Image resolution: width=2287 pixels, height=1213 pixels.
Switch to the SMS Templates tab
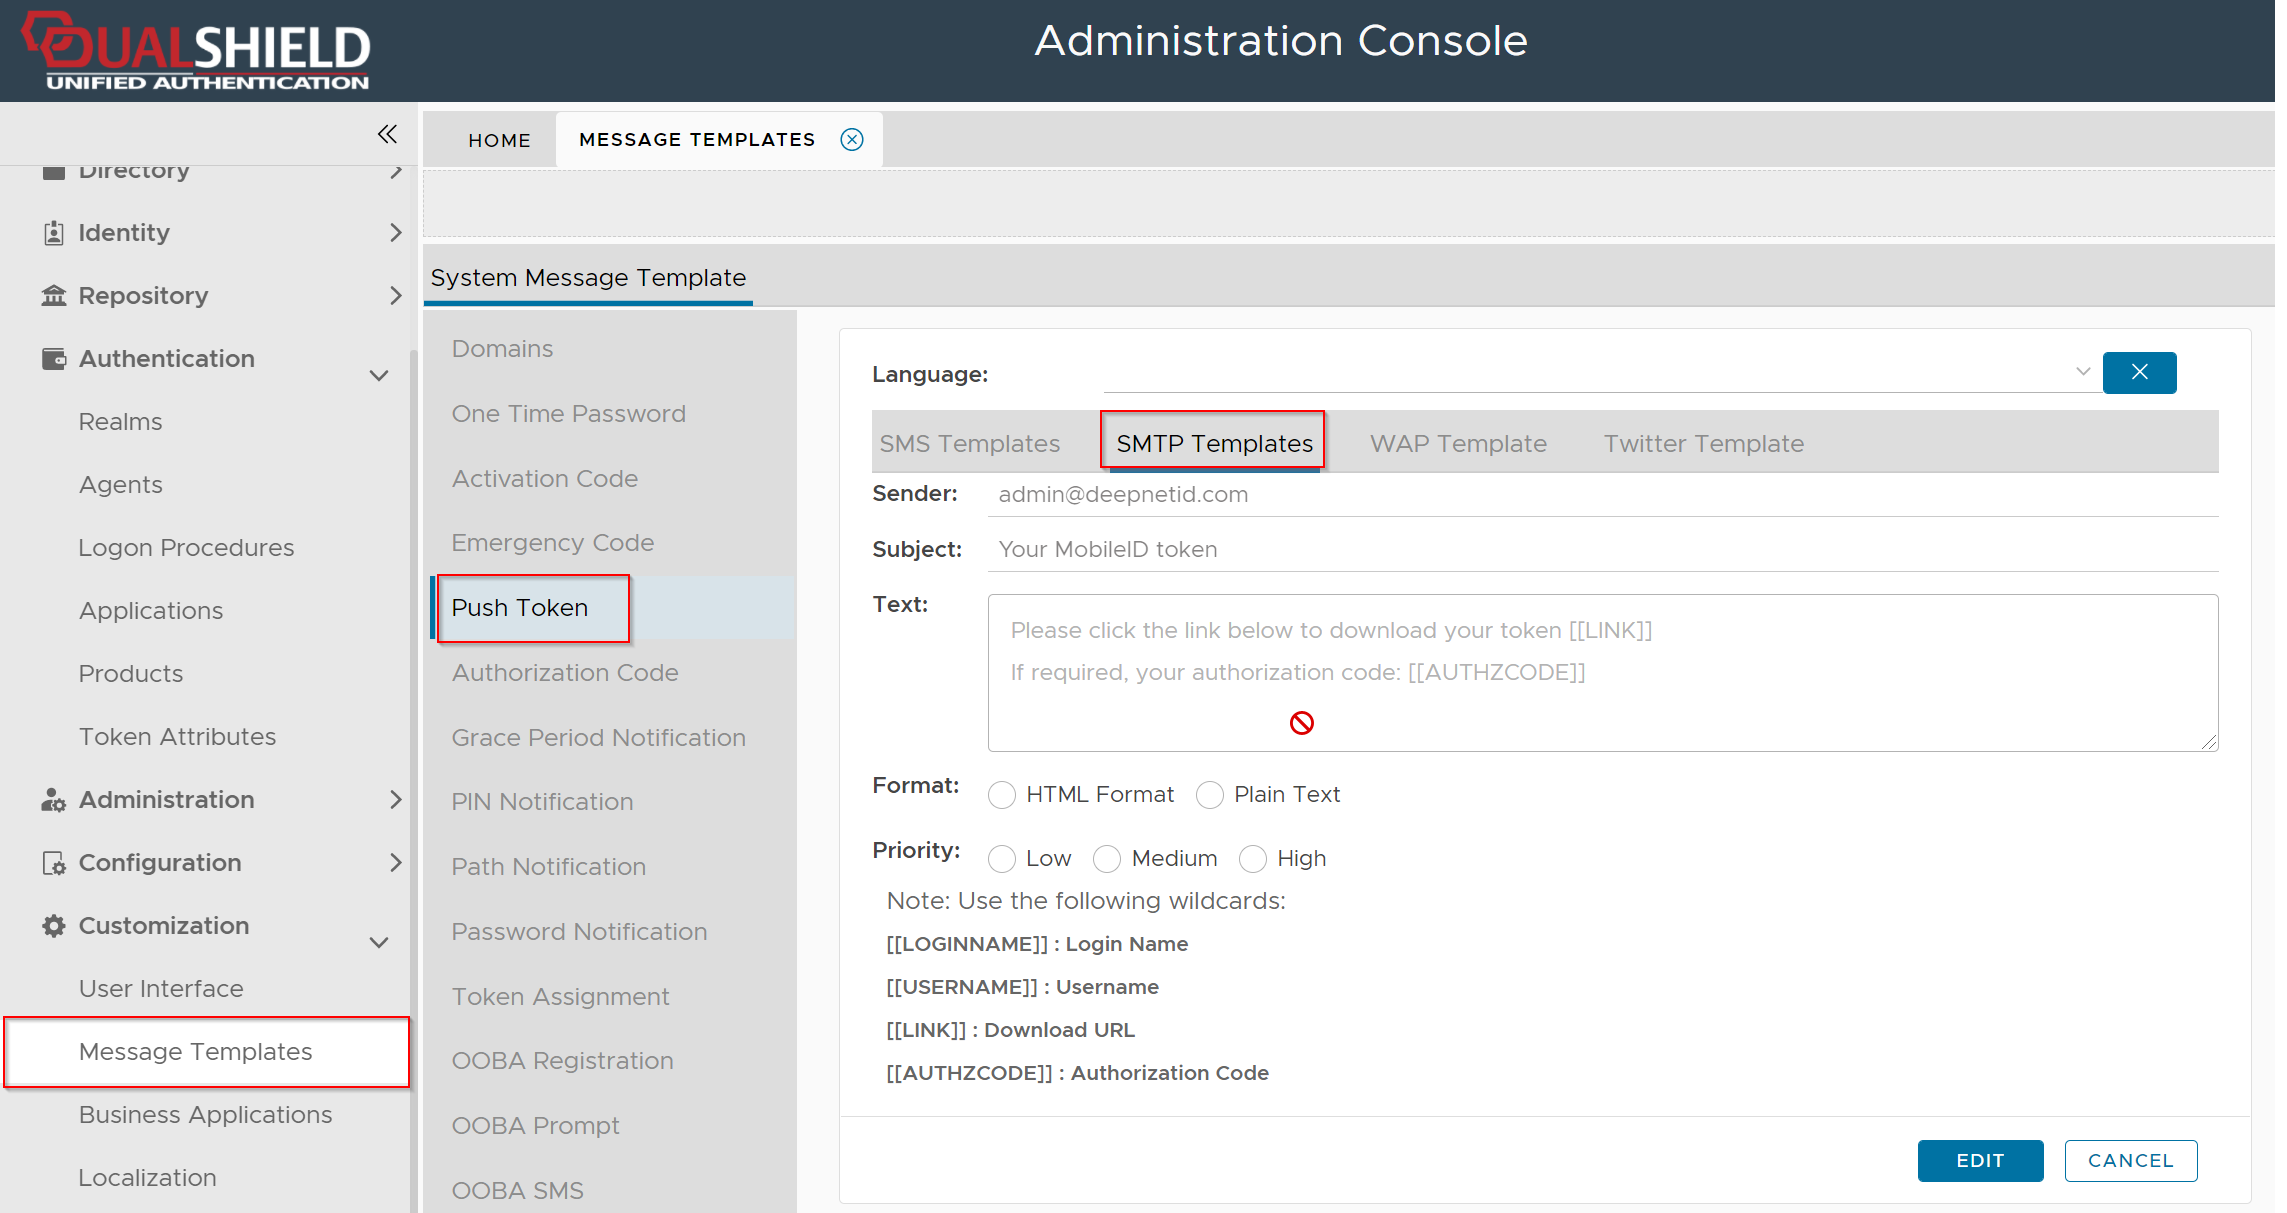970,443
